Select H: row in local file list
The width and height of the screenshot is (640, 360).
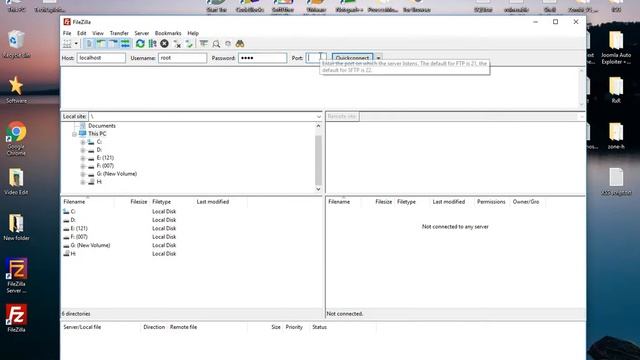coord(191,253)
